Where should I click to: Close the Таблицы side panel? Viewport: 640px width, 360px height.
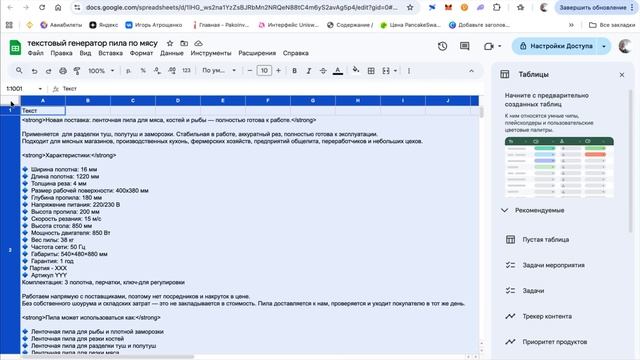pyautogui.click(x=622, y=75)
